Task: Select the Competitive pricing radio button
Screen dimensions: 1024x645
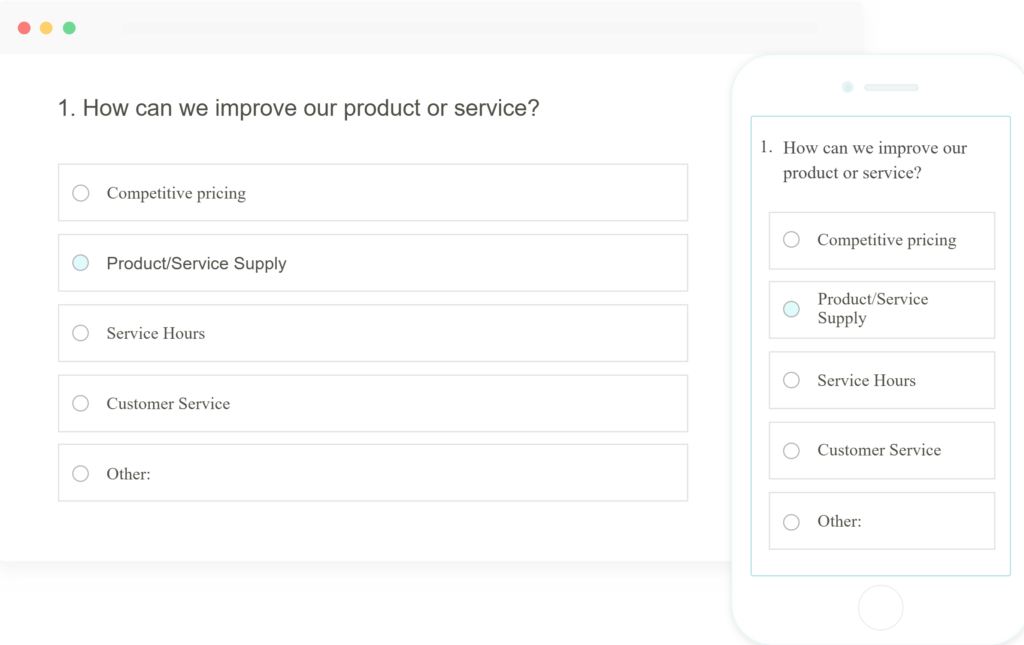Action: pos(80,192)
